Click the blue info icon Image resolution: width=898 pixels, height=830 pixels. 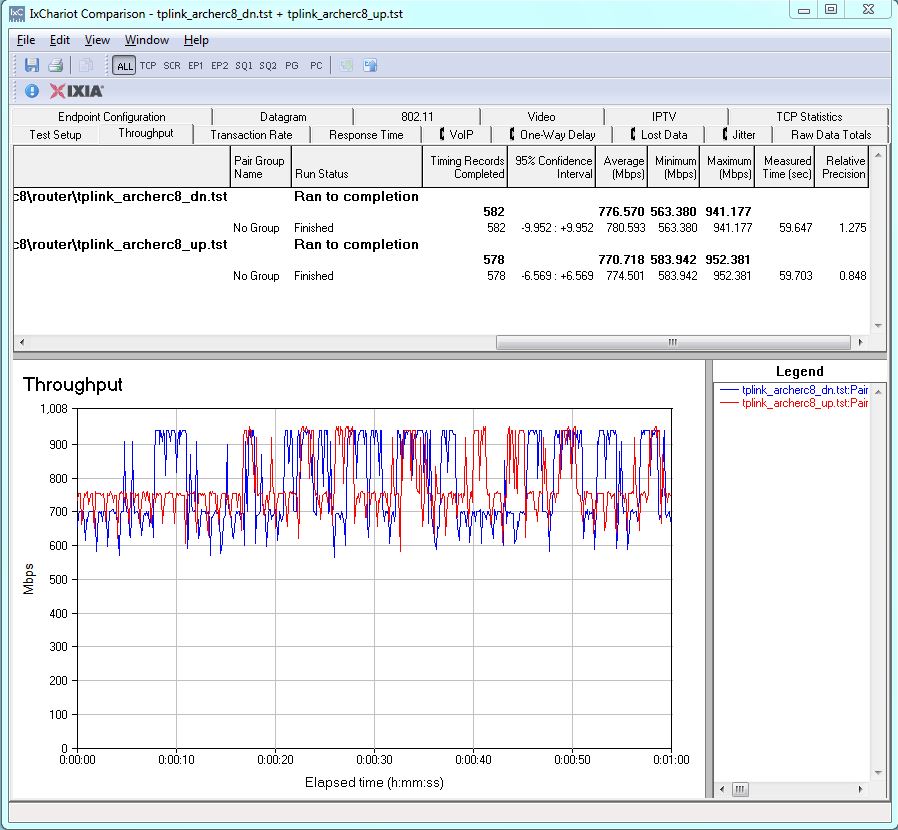pyautogui.click(x=31, y=91)
